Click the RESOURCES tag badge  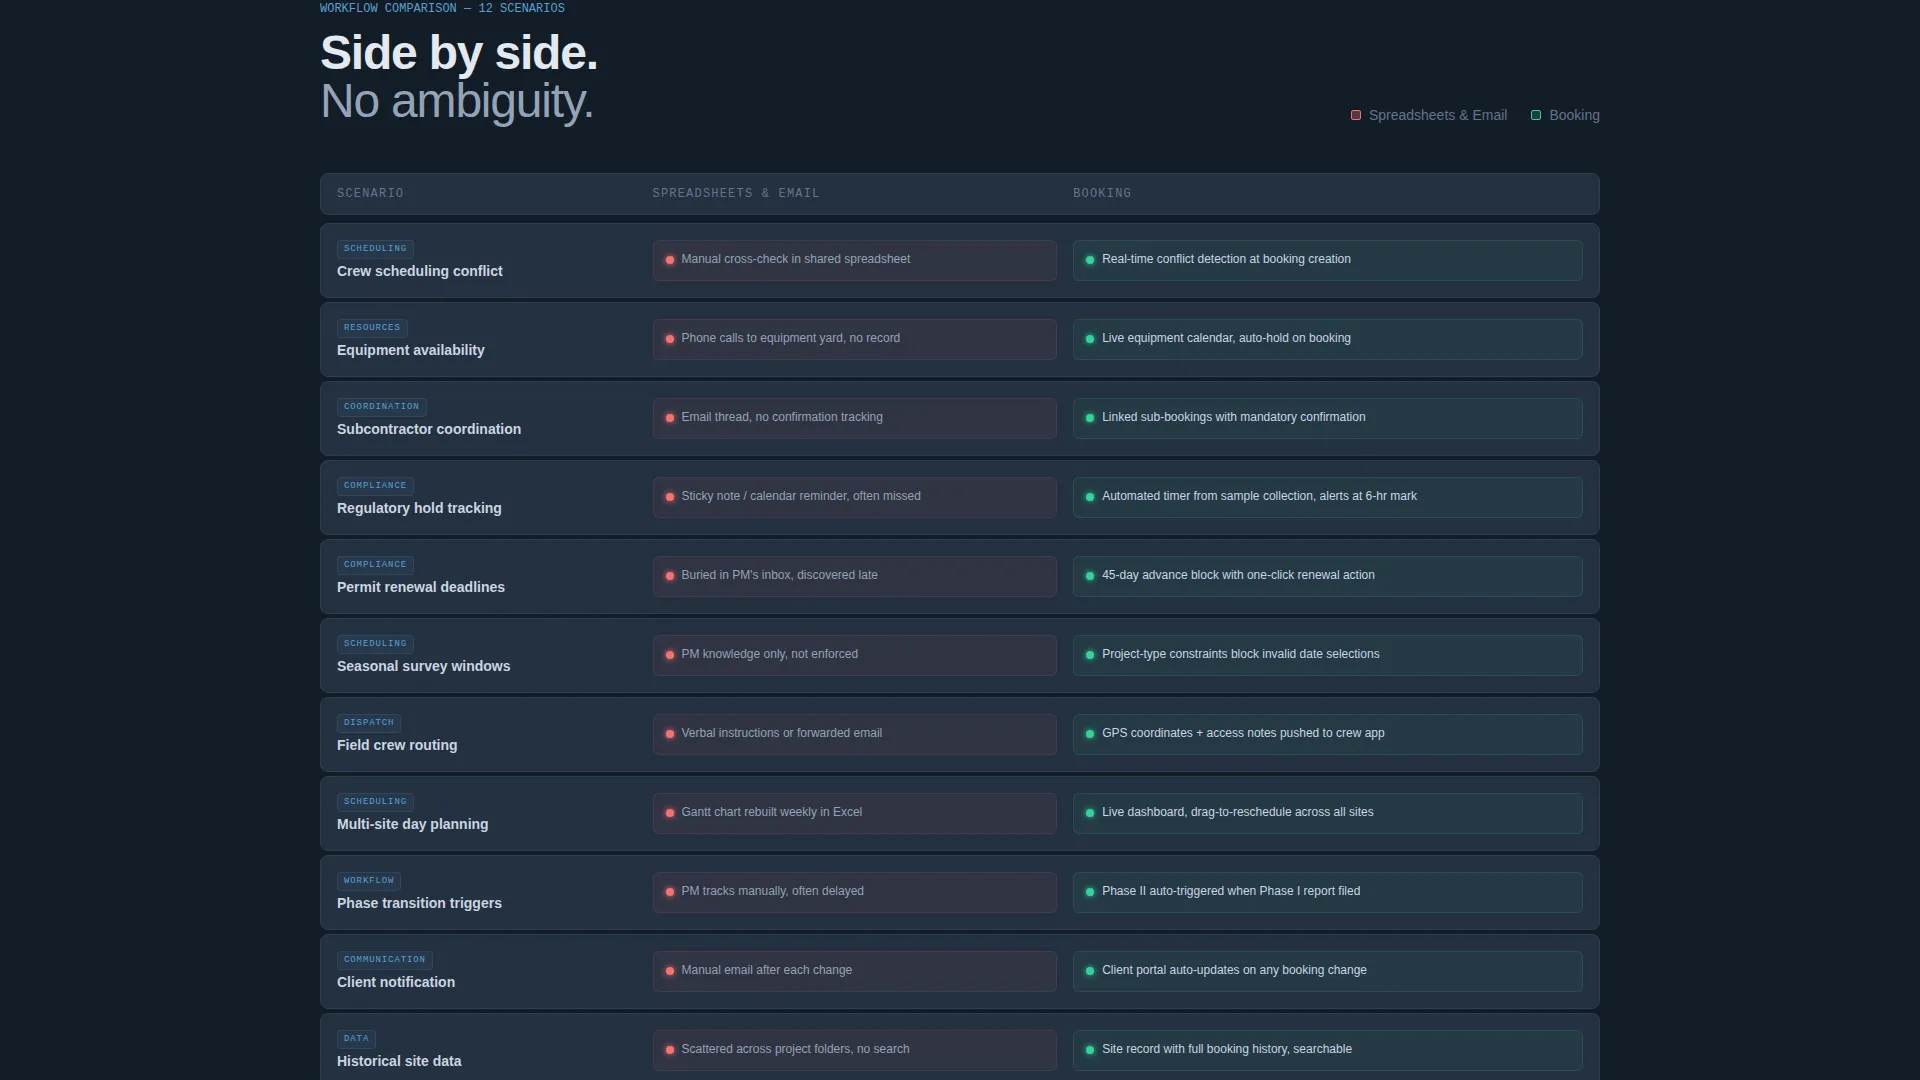point(372,328)
